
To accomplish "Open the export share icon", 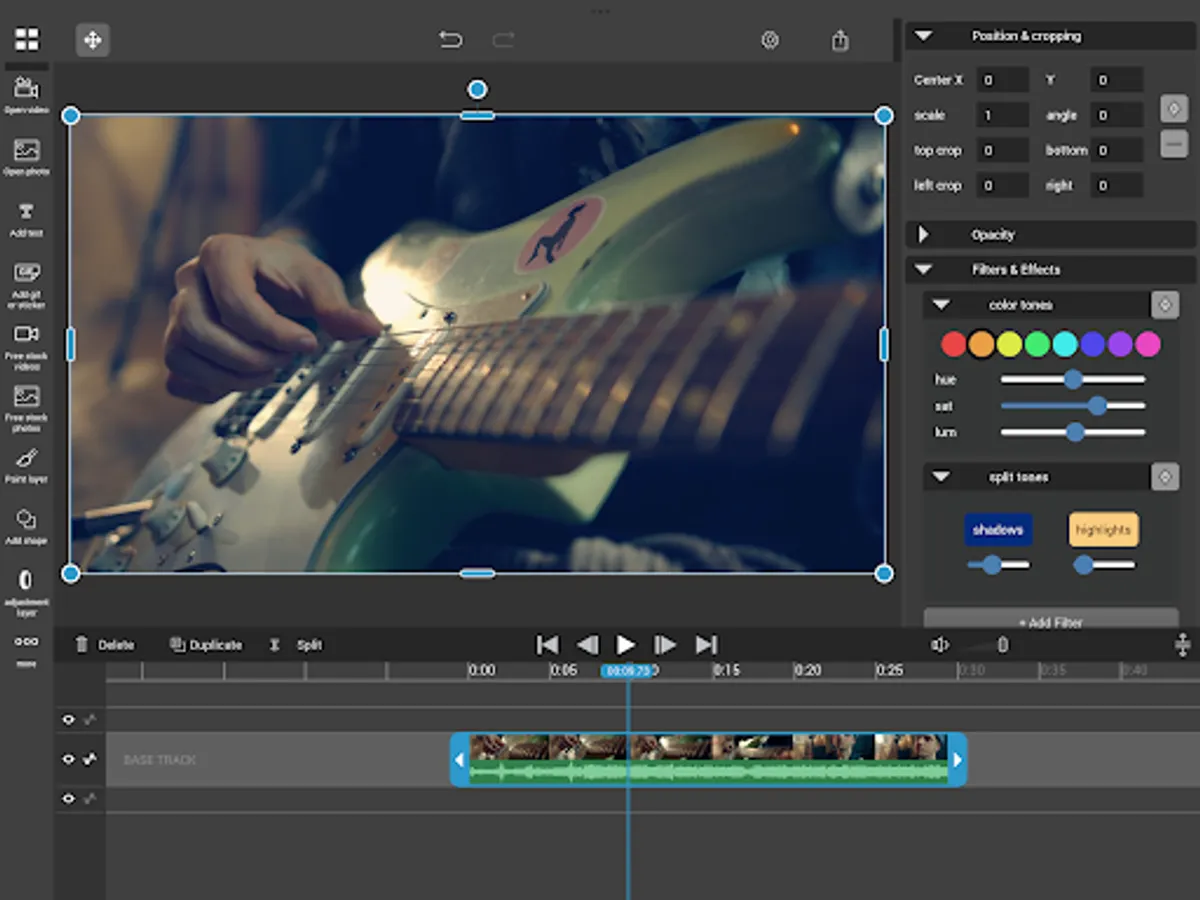I will coord(840,40).
